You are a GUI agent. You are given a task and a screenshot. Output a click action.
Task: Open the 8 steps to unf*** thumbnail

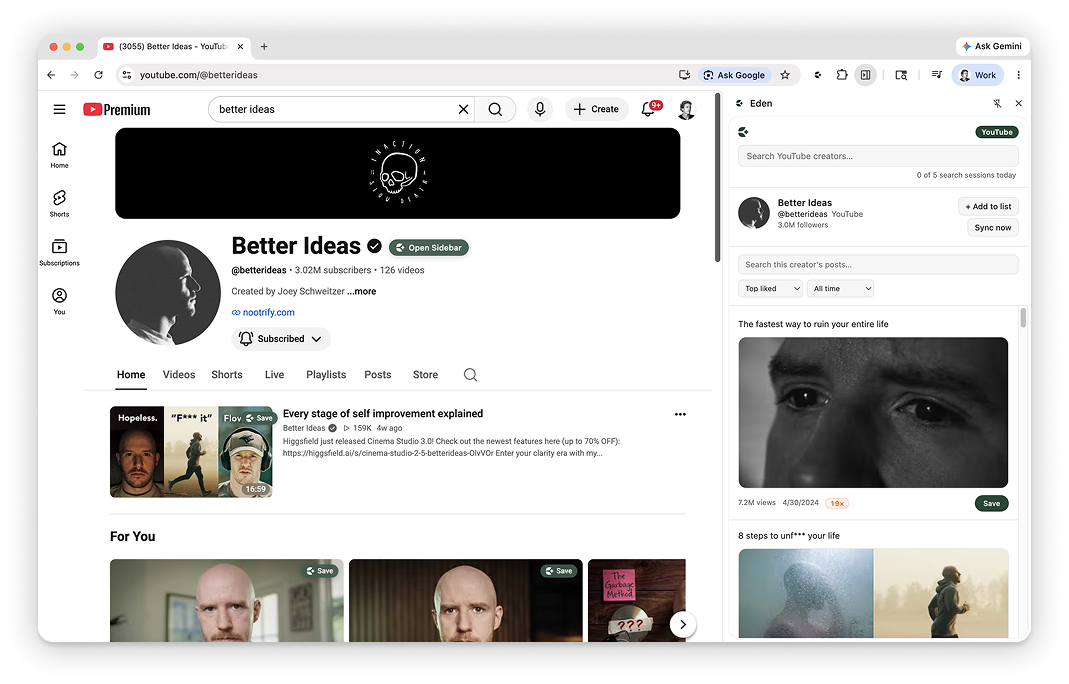pos(873,593)
